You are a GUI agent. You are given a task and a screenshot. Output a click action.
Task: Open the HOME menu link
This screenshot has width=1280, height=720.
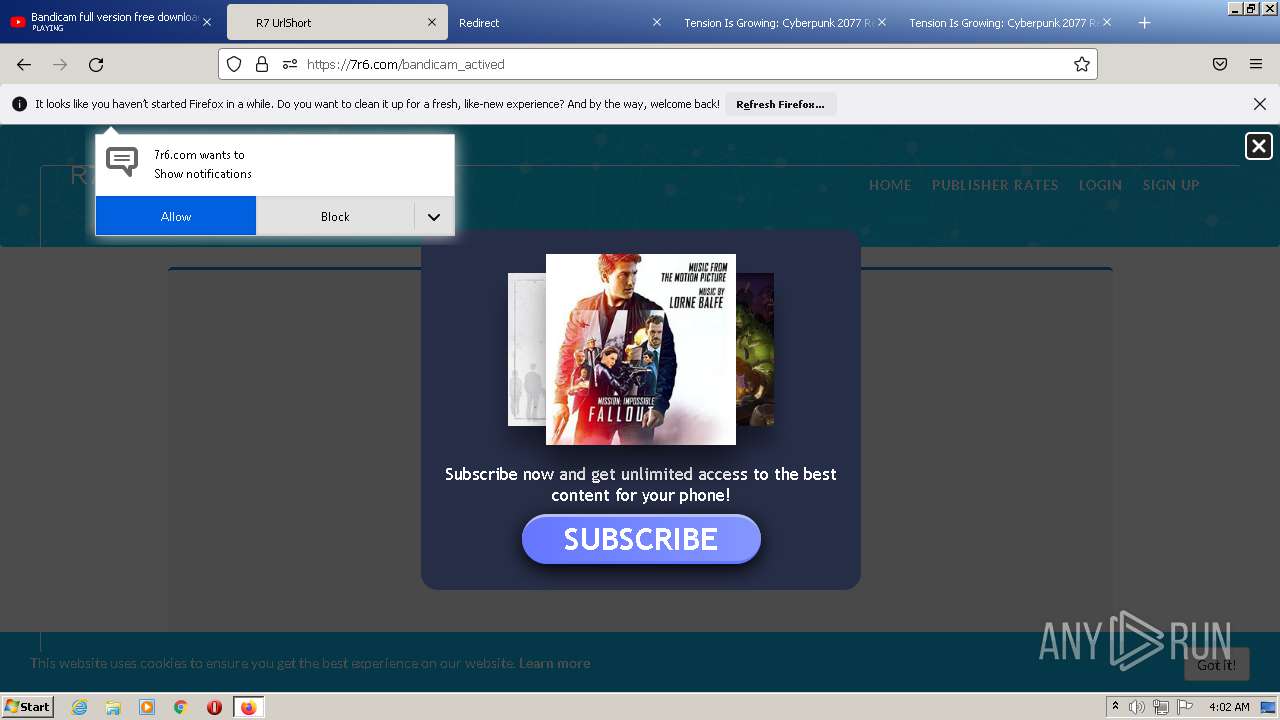(x=890, y=185)
